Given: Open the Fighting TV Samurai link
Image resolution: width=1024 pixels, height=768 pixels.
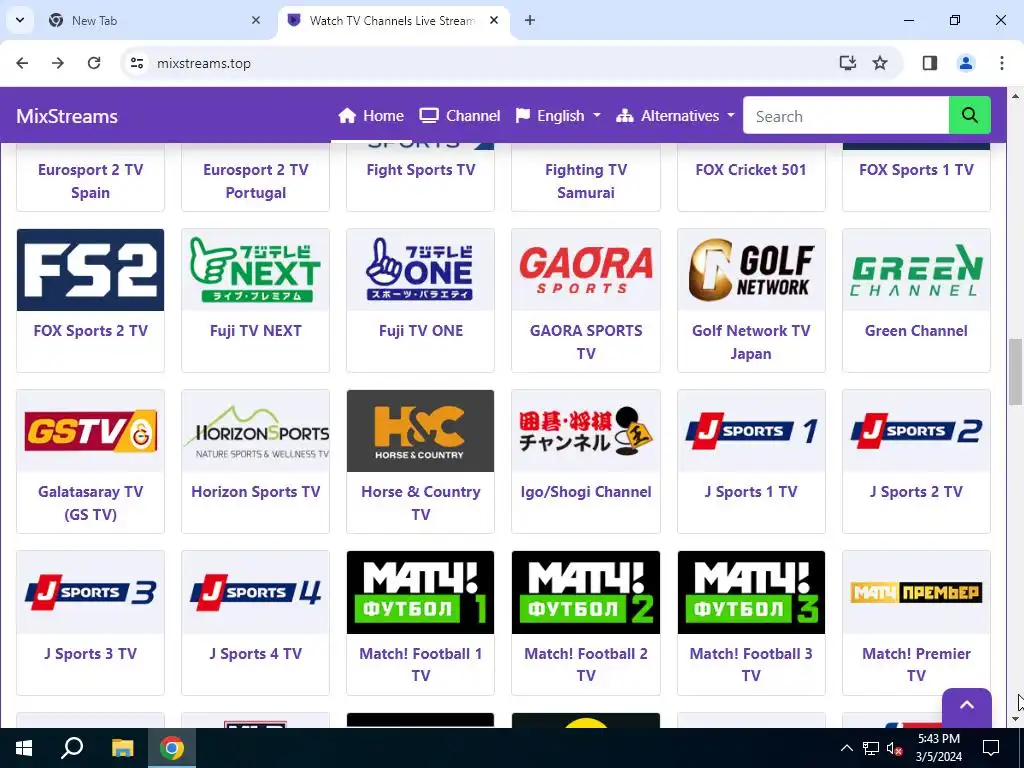Looking at the screenshot, I should pos(586,181).
